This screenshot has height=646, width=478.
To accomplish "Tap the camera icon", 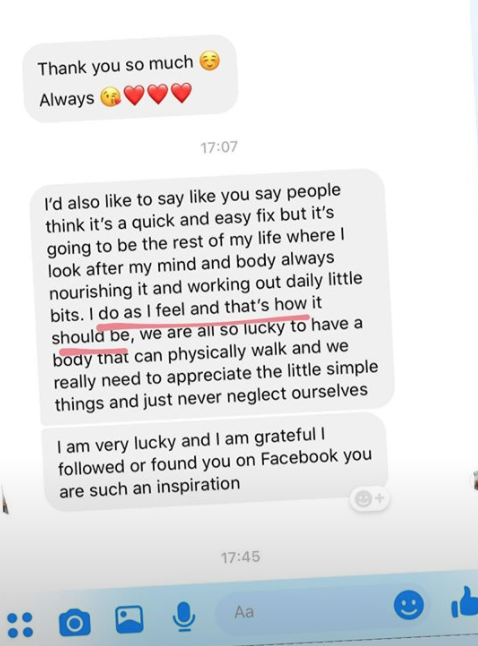I will (x=75, y=623).
